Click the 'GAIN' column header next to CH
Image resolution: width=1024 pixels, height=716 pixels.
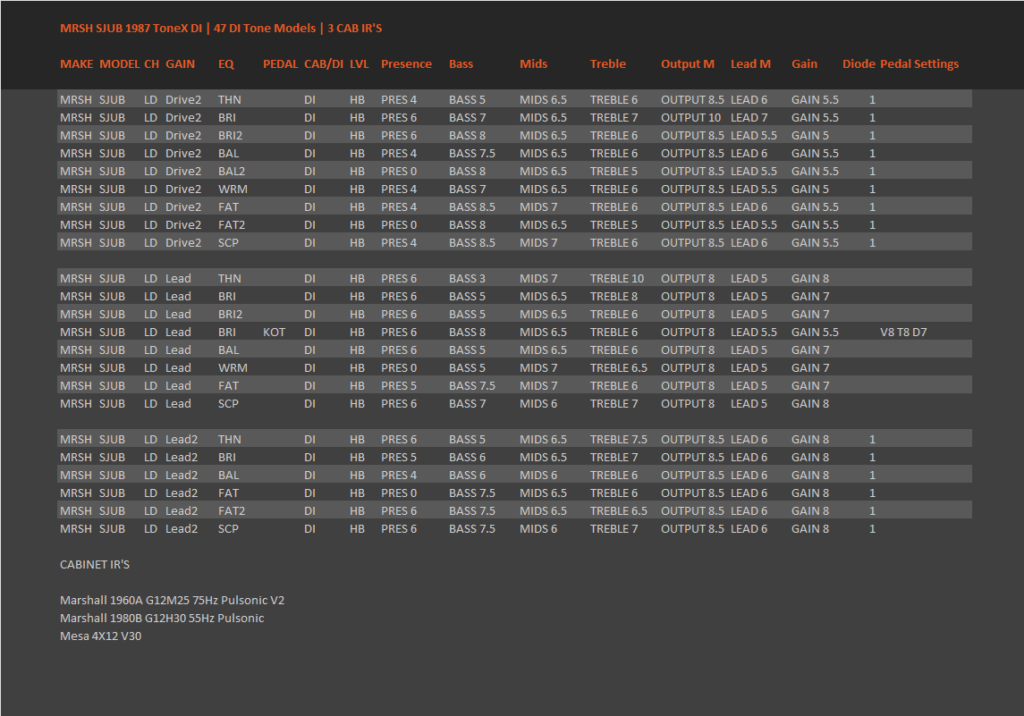pos(180,64)
